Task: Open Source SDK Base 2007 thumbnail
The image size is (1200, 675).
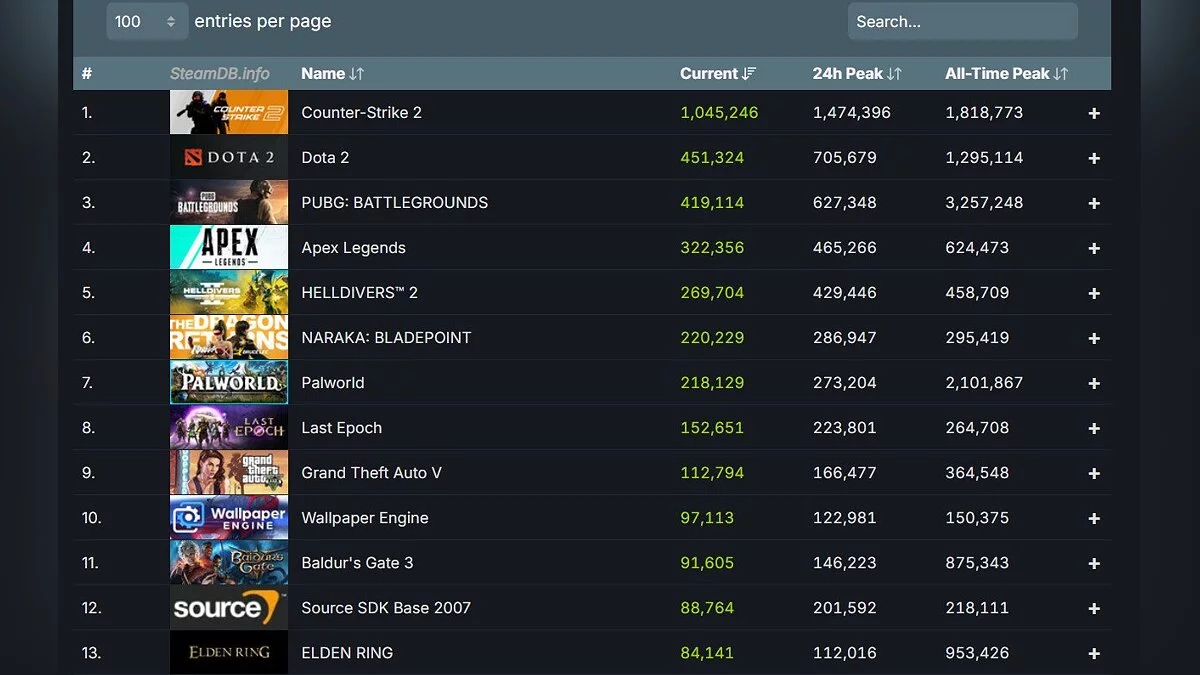Action: 229,607
